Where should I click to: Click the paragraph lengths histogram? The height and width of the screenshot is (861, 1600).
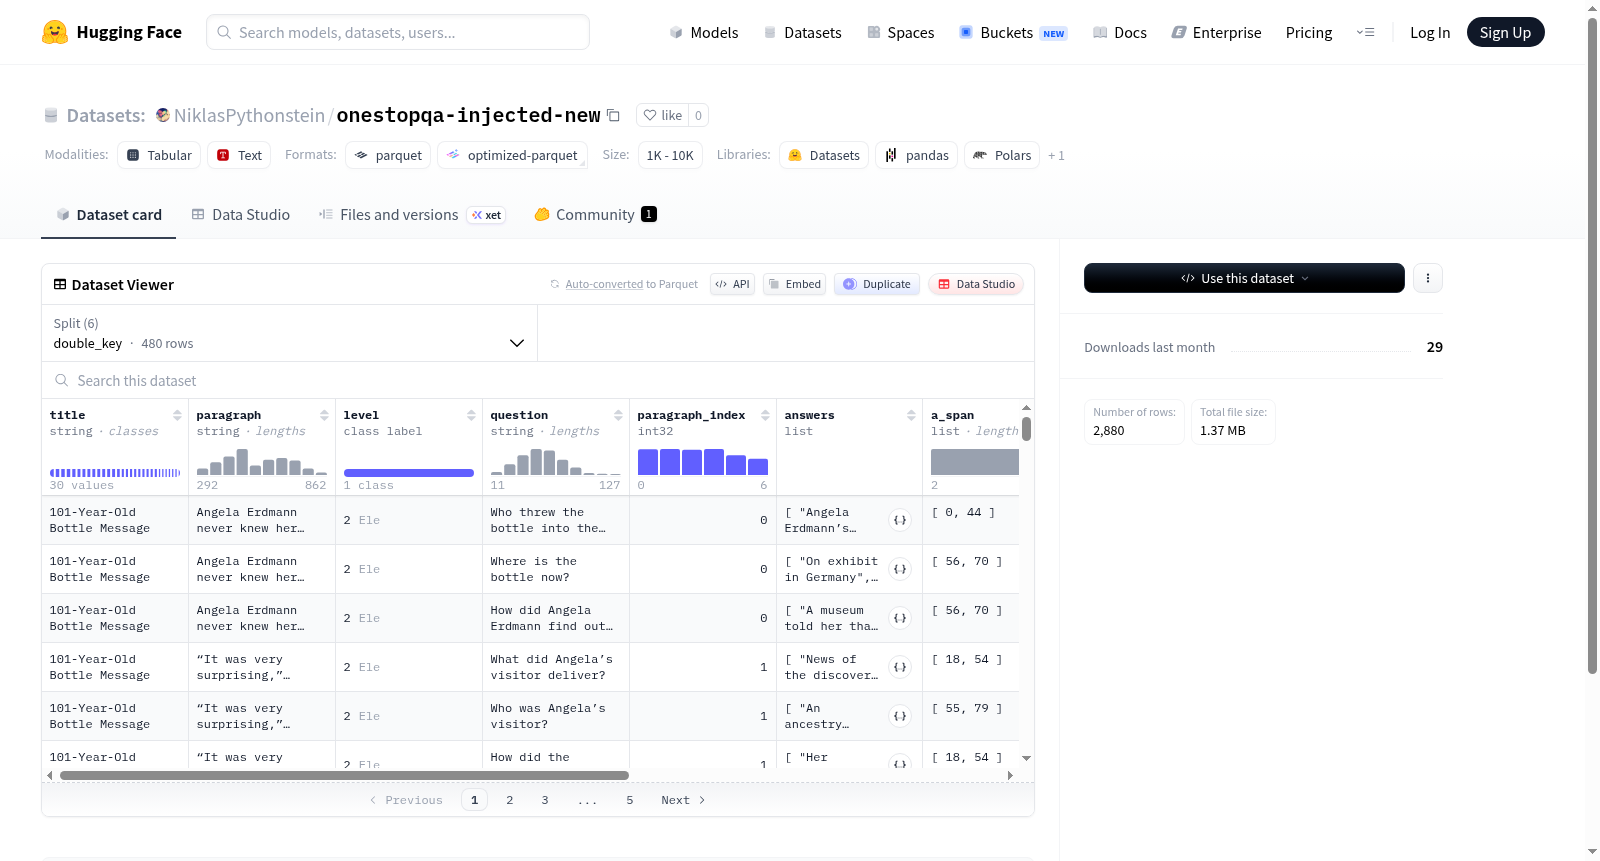262,462
